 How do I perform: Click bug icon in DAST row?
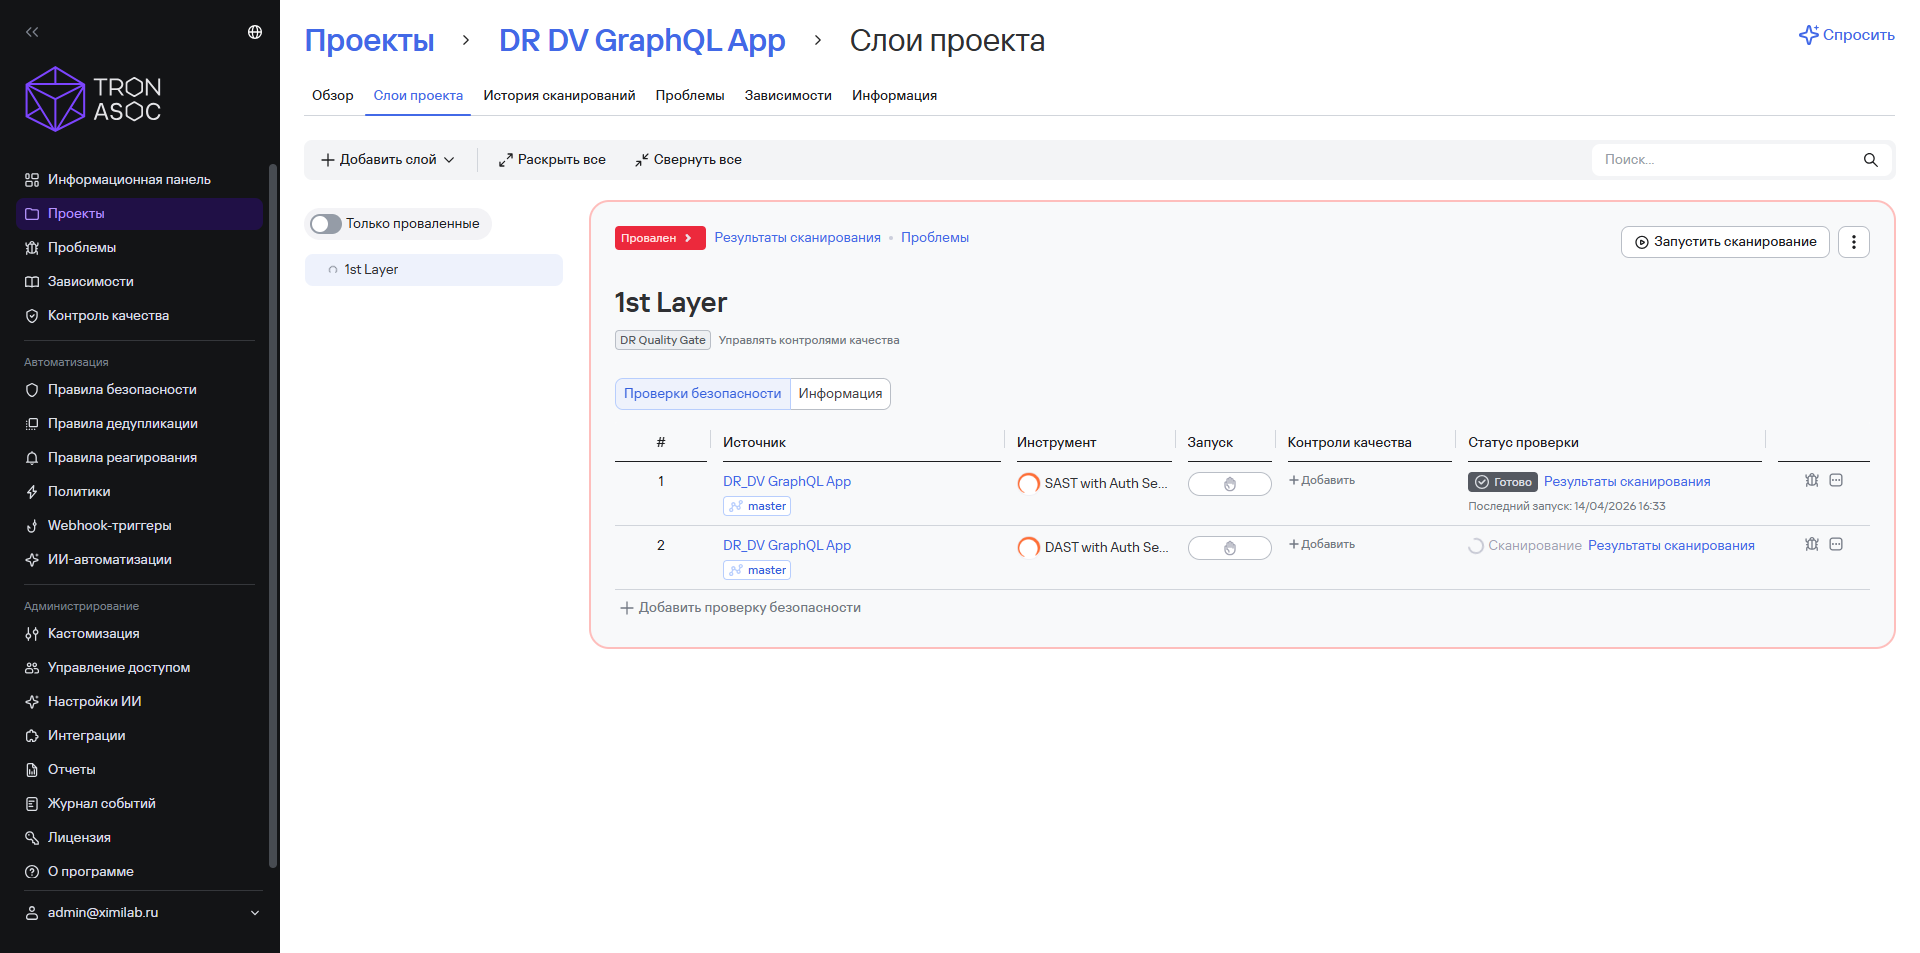tap(1811, 545)
